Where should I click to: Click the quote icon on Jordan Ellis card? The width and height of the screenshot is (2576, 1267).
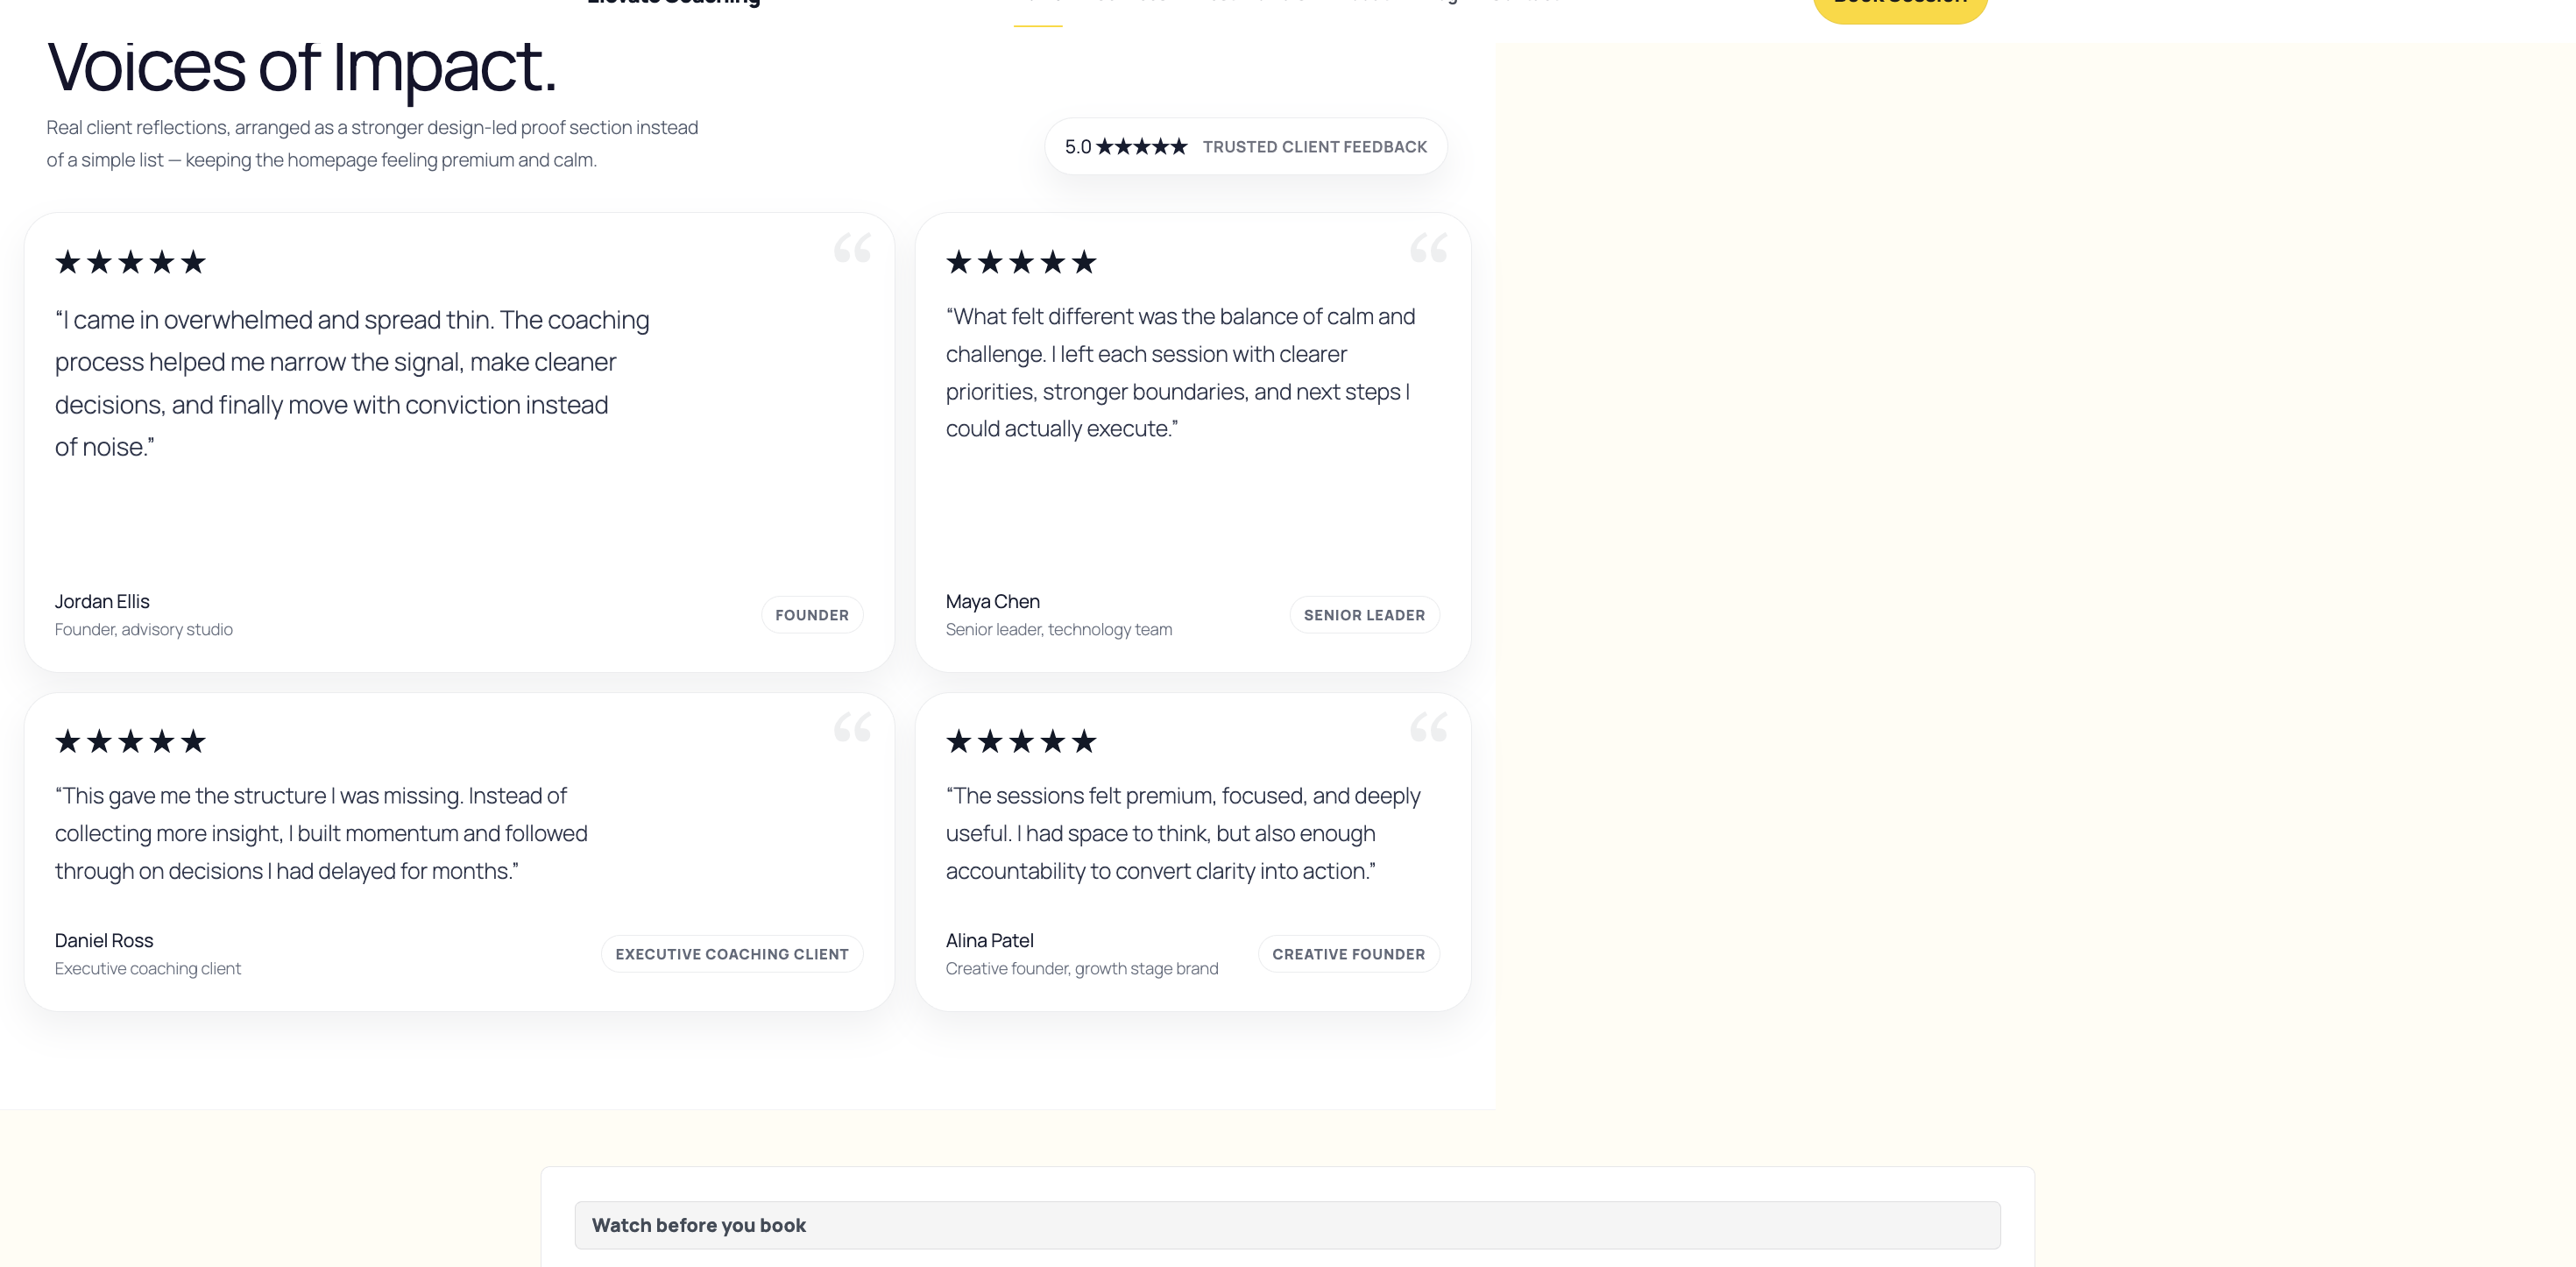(x=852, y=248)
